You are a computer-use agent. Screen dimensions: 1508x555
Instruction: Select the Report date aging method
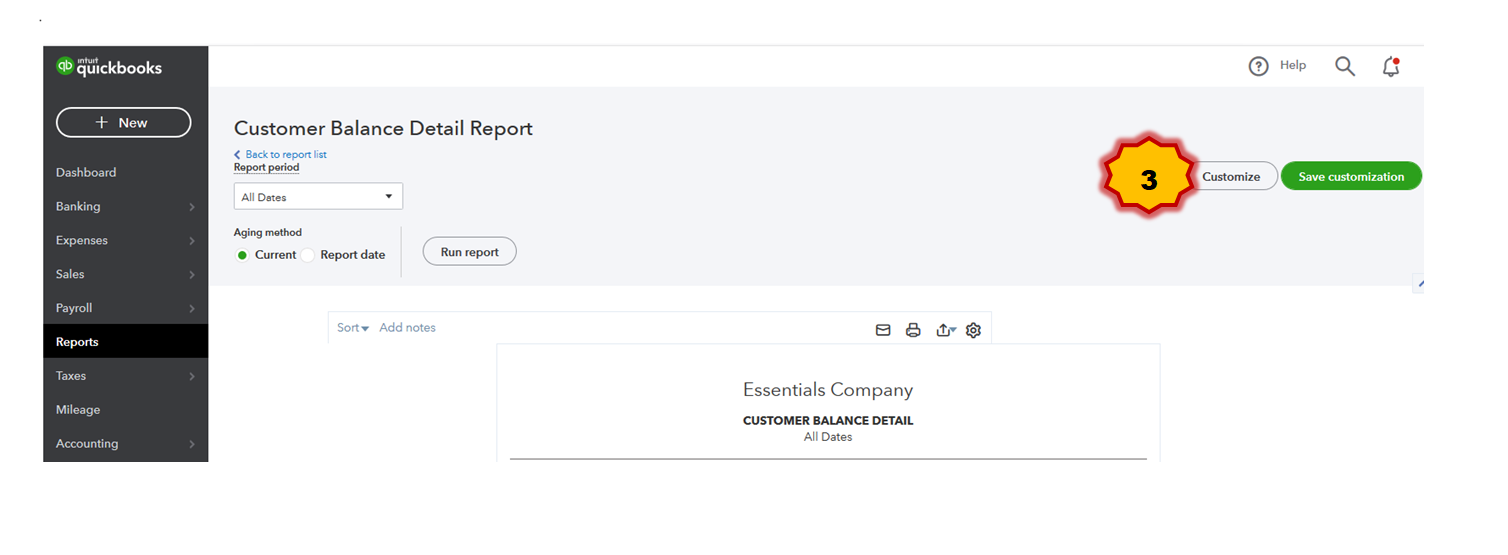[308, 255]
